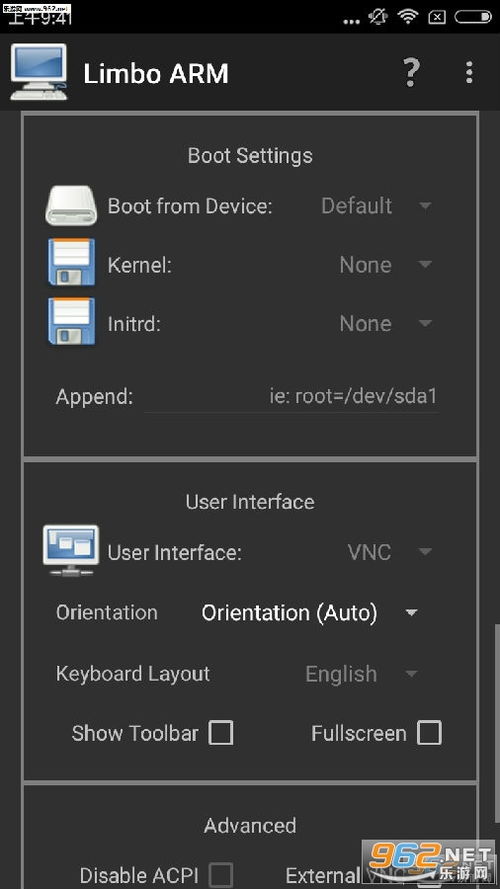Tap the Wi-Fi status bar icon
Screen dimensions: 500x889
[408, 17]
